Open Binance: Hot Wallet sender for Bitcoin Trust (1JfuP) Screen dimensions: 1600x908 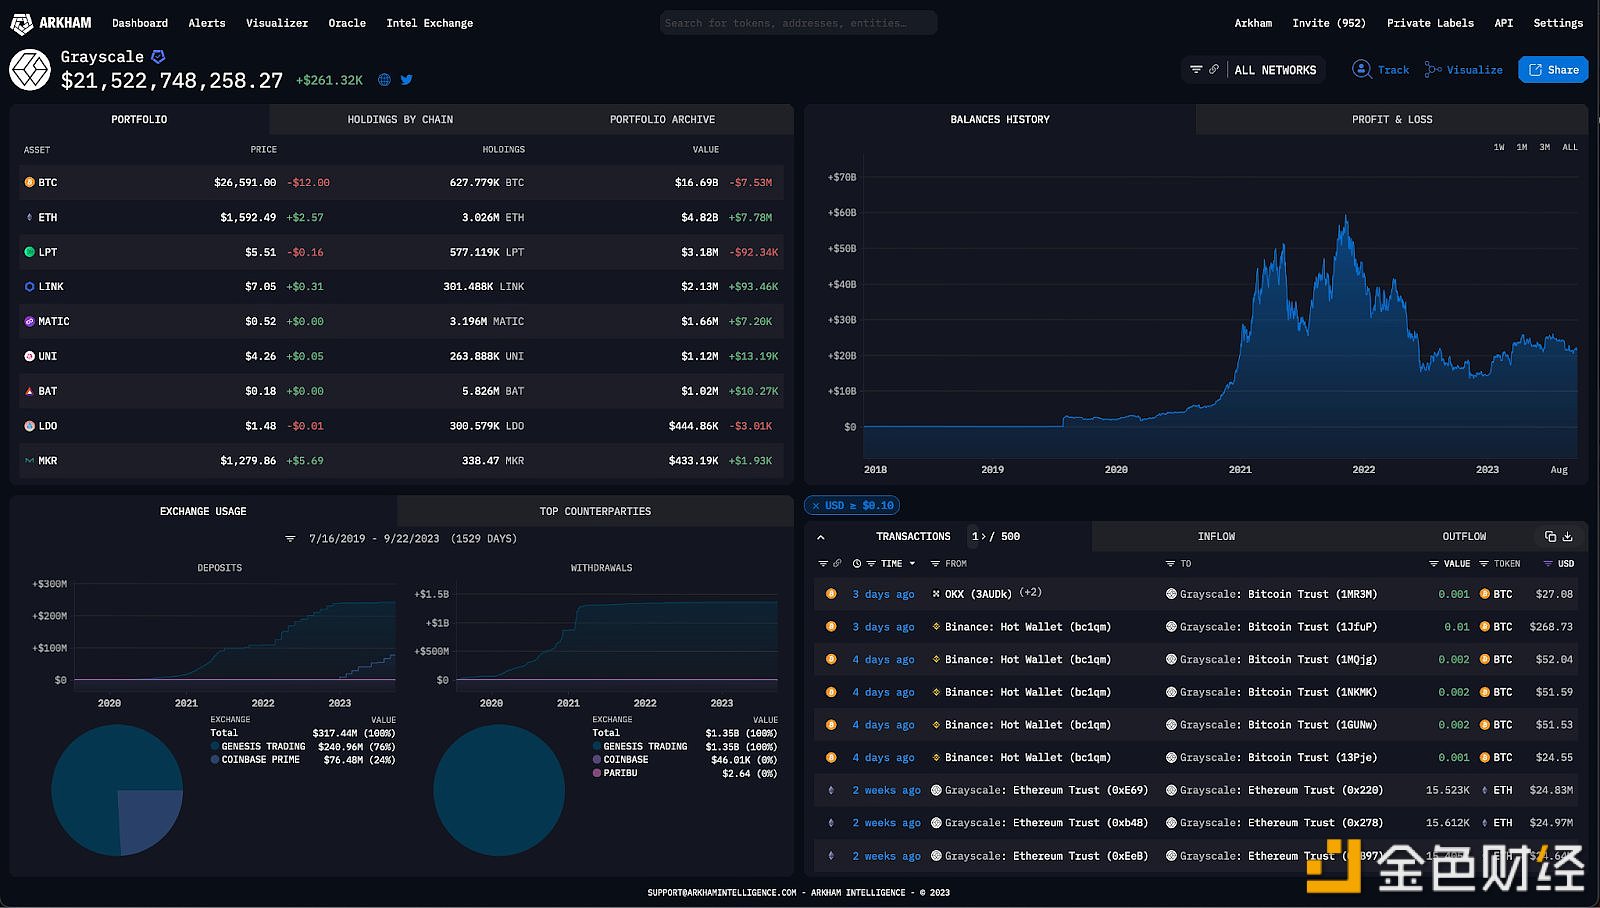pyautogui.click(x=1020, y=627)
